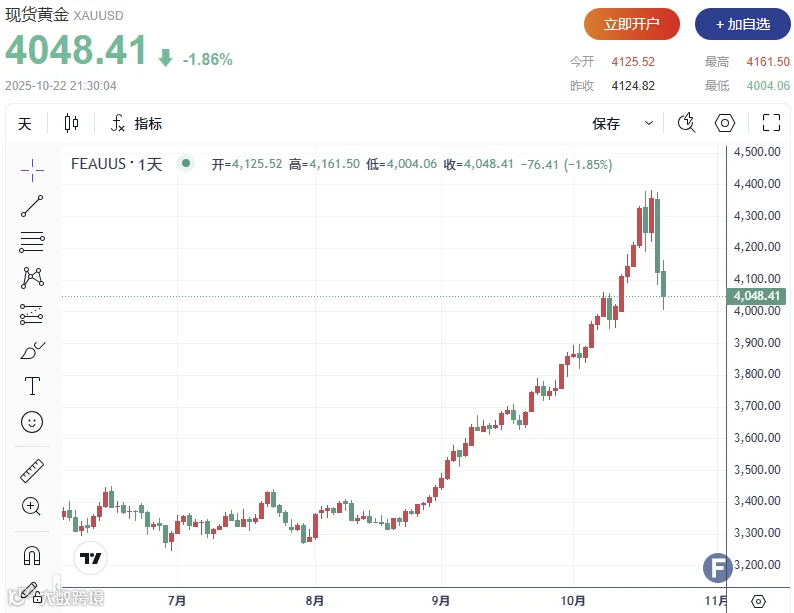This screenshot has height=613, width=794.
Task: Expand the 保存 dropdown arrow
Action: pyautogui.click(x=649, y=123)
